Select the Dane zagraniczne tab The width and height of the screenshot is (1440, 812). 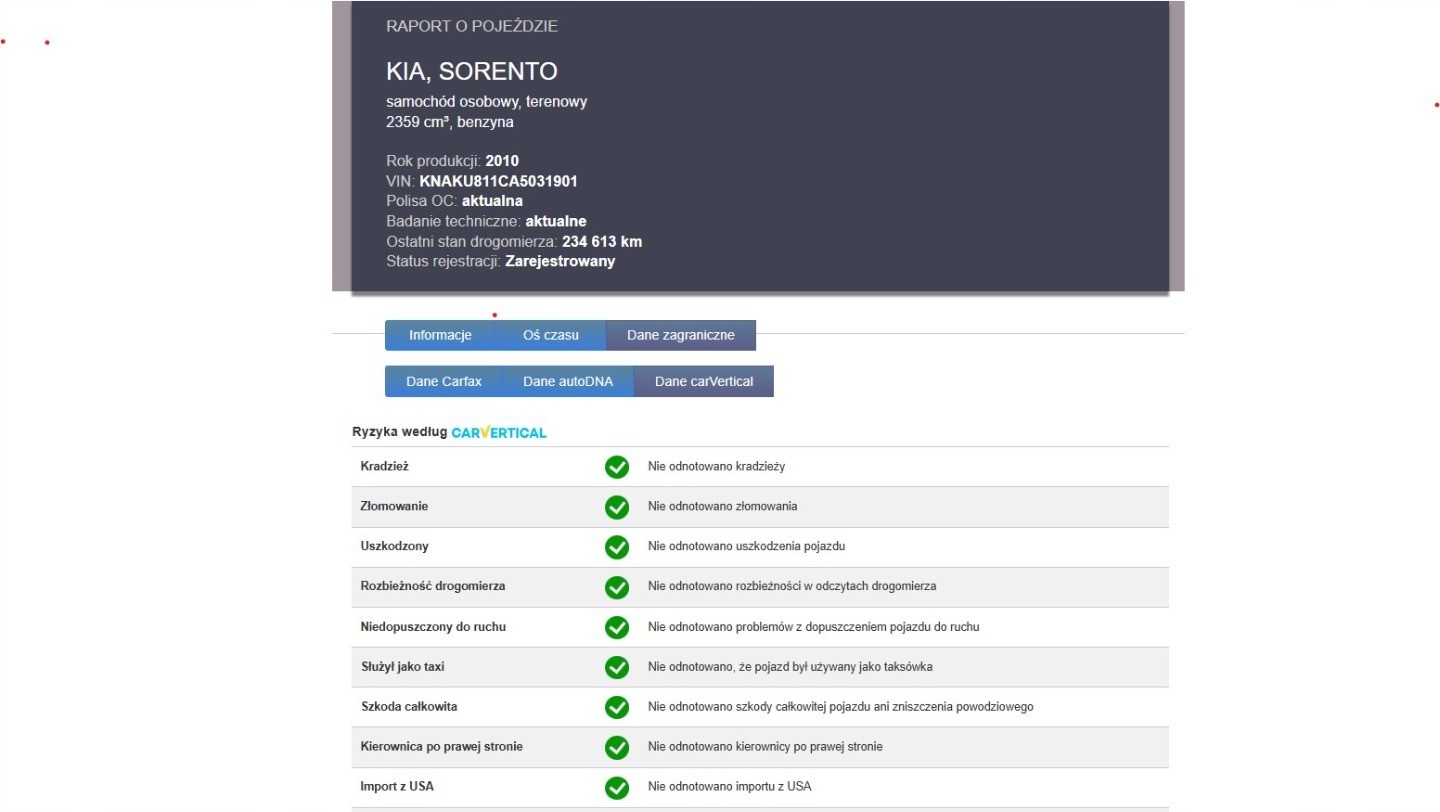pos(681,335)
